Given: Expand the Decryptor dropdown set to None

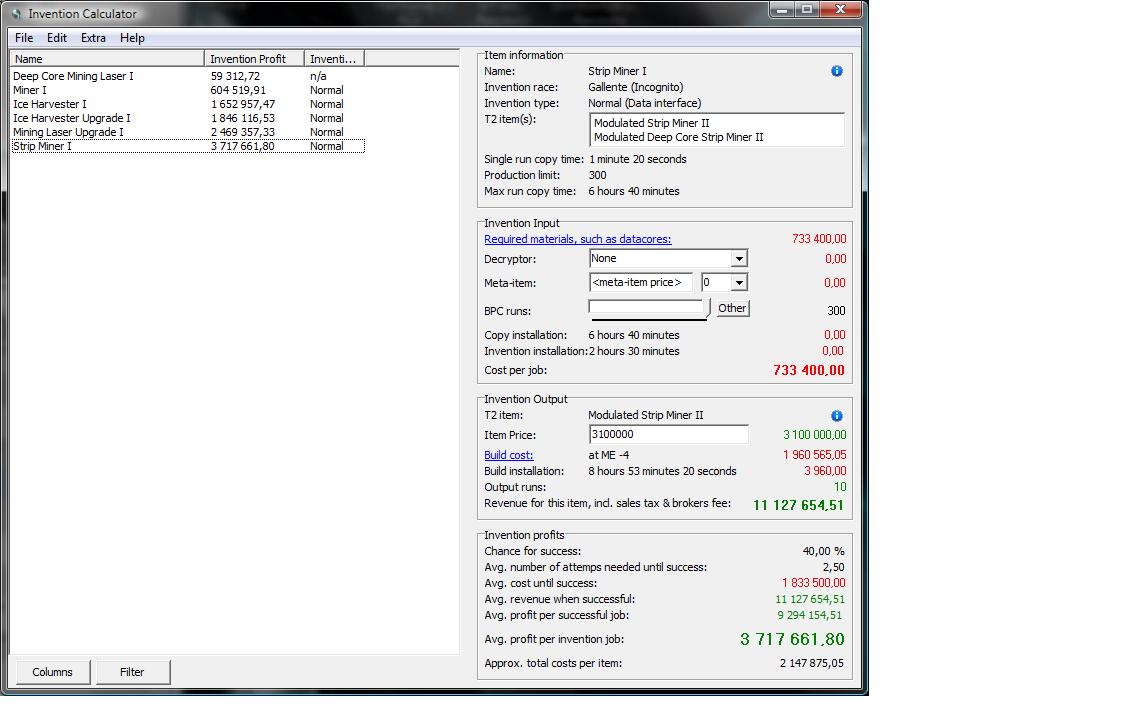Looking at the screenshot, I should 739,258.
